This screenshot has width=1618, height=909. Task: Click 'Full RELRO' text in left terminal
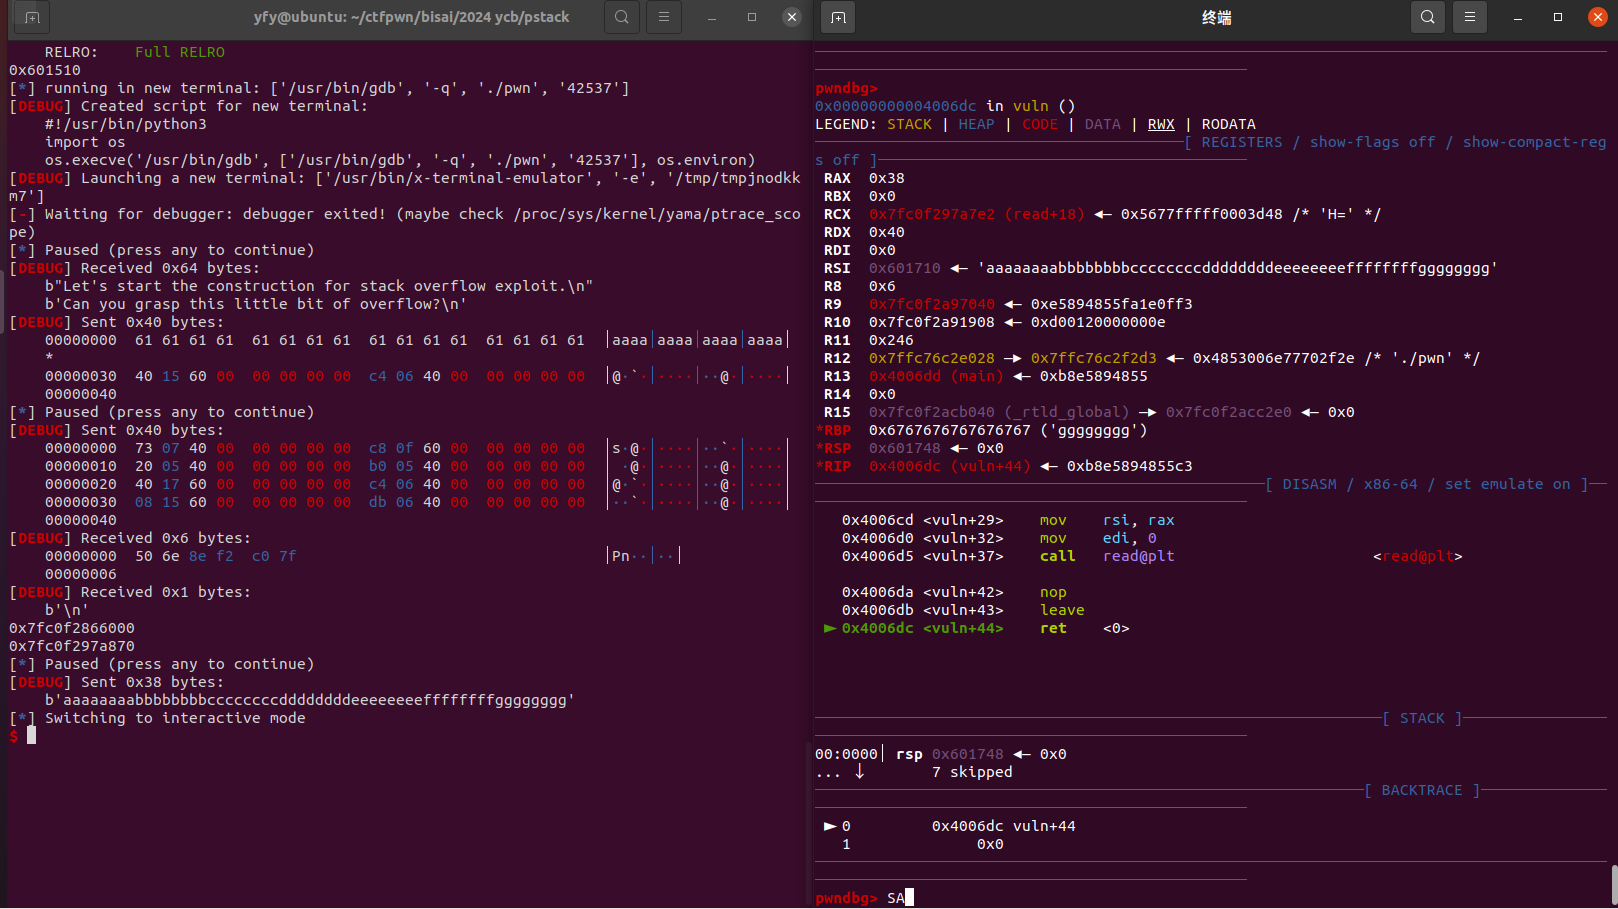180,52
